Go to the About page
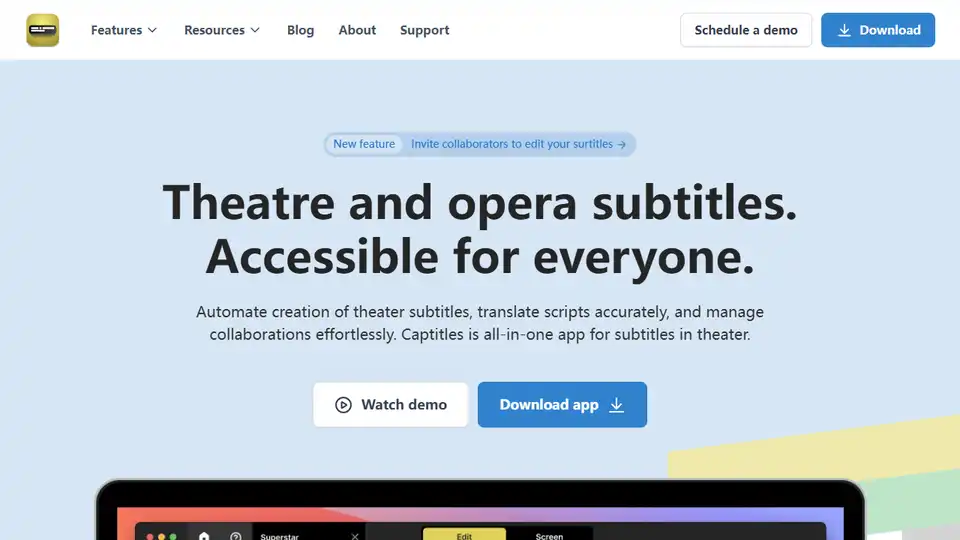This screenshot has height=540, width=960. point(357,30)
